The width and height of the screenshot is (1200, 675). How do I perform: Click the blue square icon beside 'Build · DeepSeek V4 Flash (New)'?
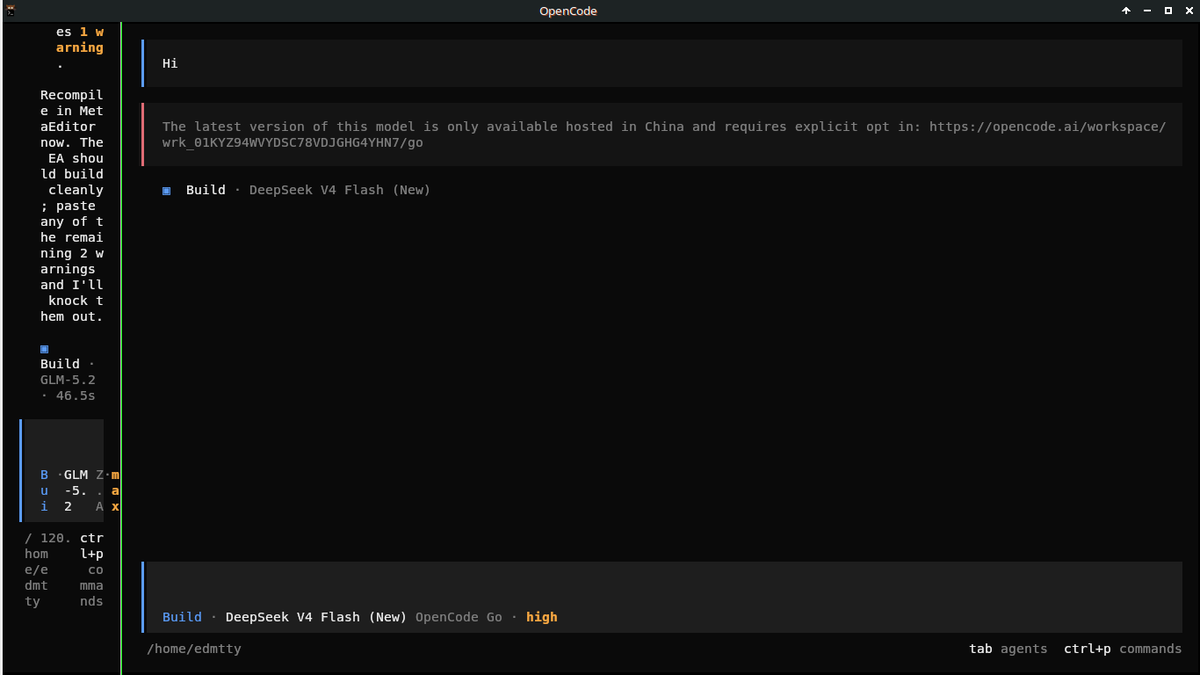(x=167, y=190)
